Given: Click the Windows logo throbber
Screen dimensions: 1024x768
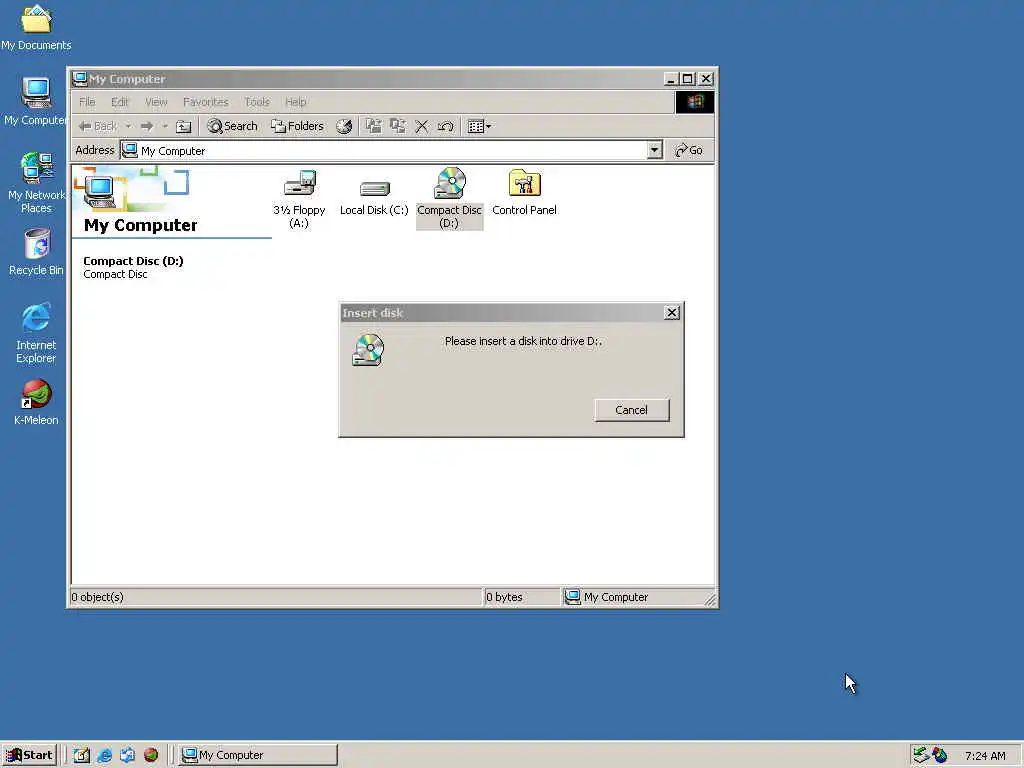Looking at the screenshot, I should point(694,102).
